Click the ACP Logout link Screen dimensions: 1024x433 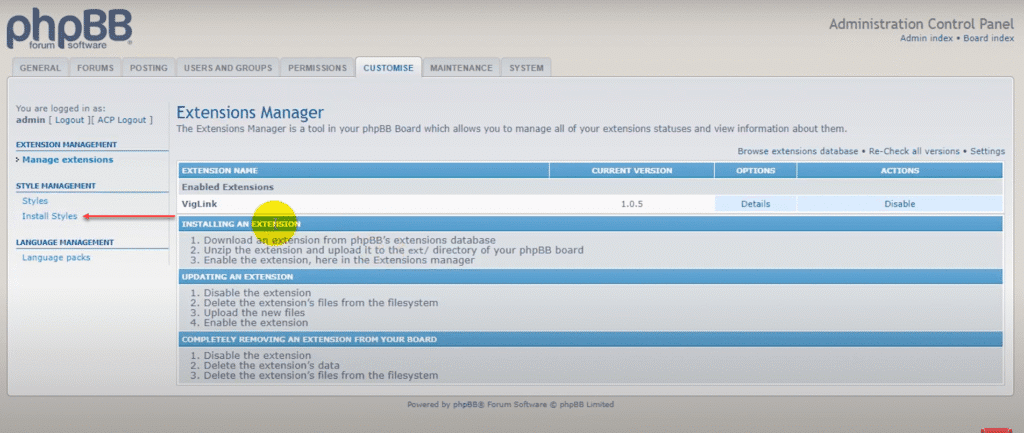pos(123,119)
